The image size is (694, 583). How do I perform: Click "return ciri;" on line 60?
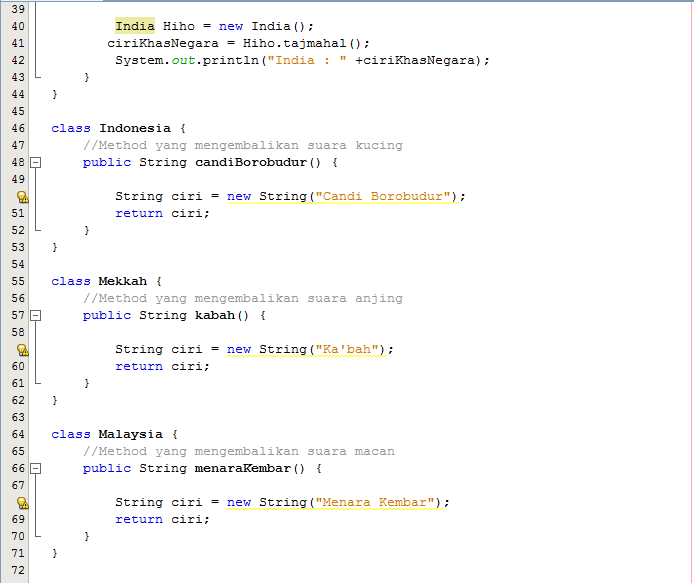[x=162, y=366]
